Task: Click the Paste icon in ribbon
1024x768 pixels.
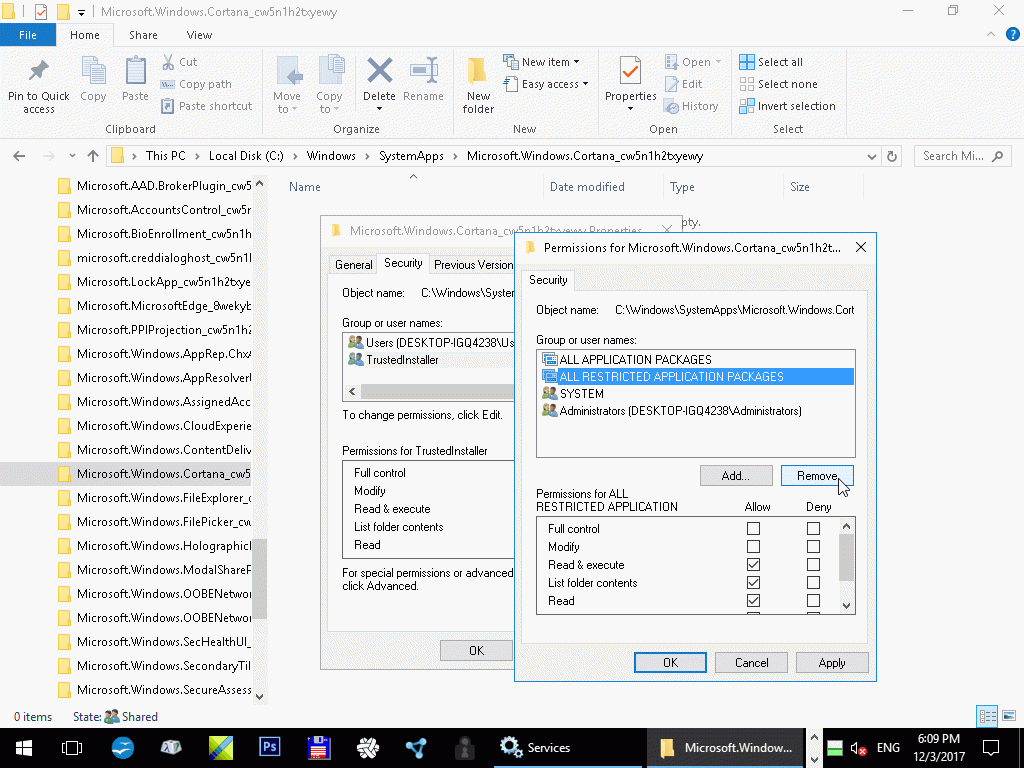Action: coord(135,71)
